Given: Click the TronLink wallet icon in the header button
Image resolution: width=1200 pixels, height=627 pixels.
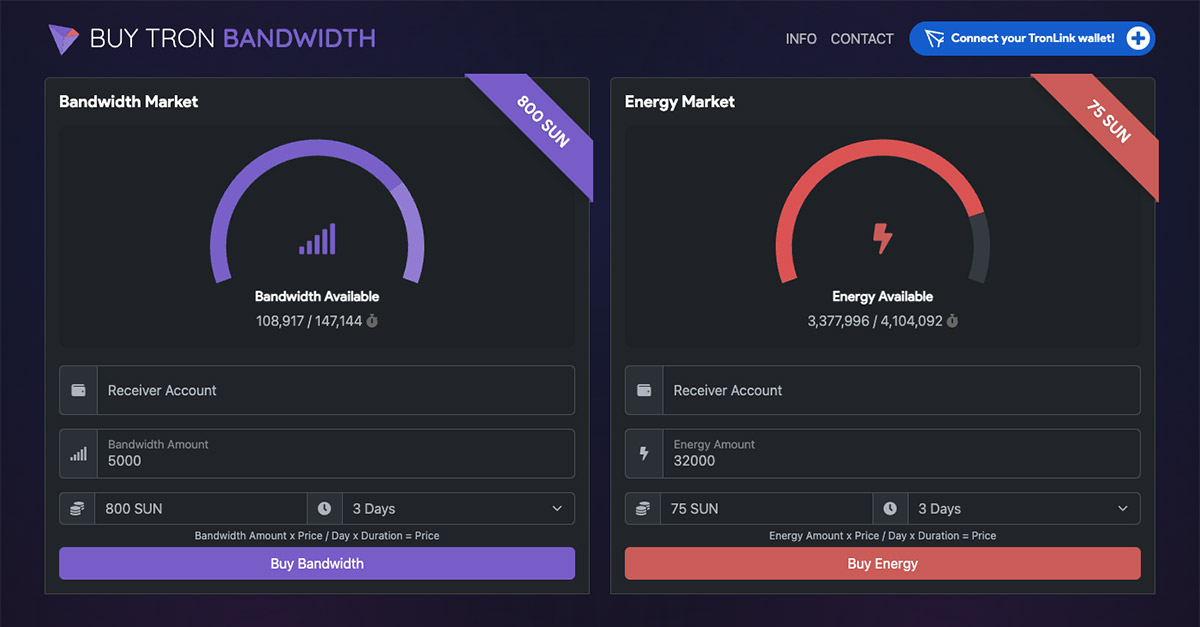Looking at the screenshot, I should (x=936, y=38).
